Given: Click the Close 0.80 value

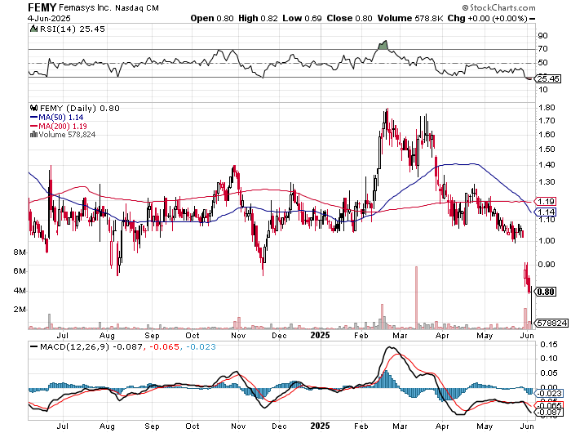Looking at the screenshot, I should click(x=349, y=18).
